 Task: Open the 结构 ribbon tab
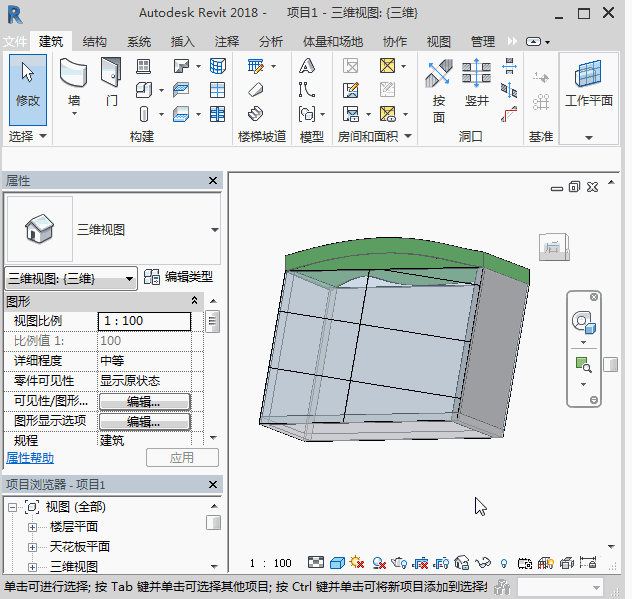click(95, 42)
